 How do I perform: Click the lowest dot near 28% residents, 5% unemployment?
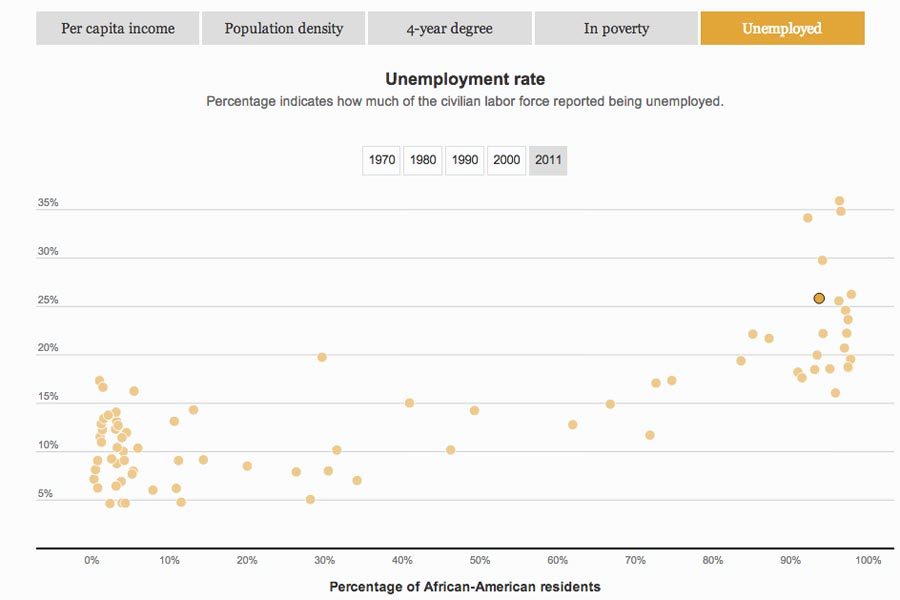(310, 499)
